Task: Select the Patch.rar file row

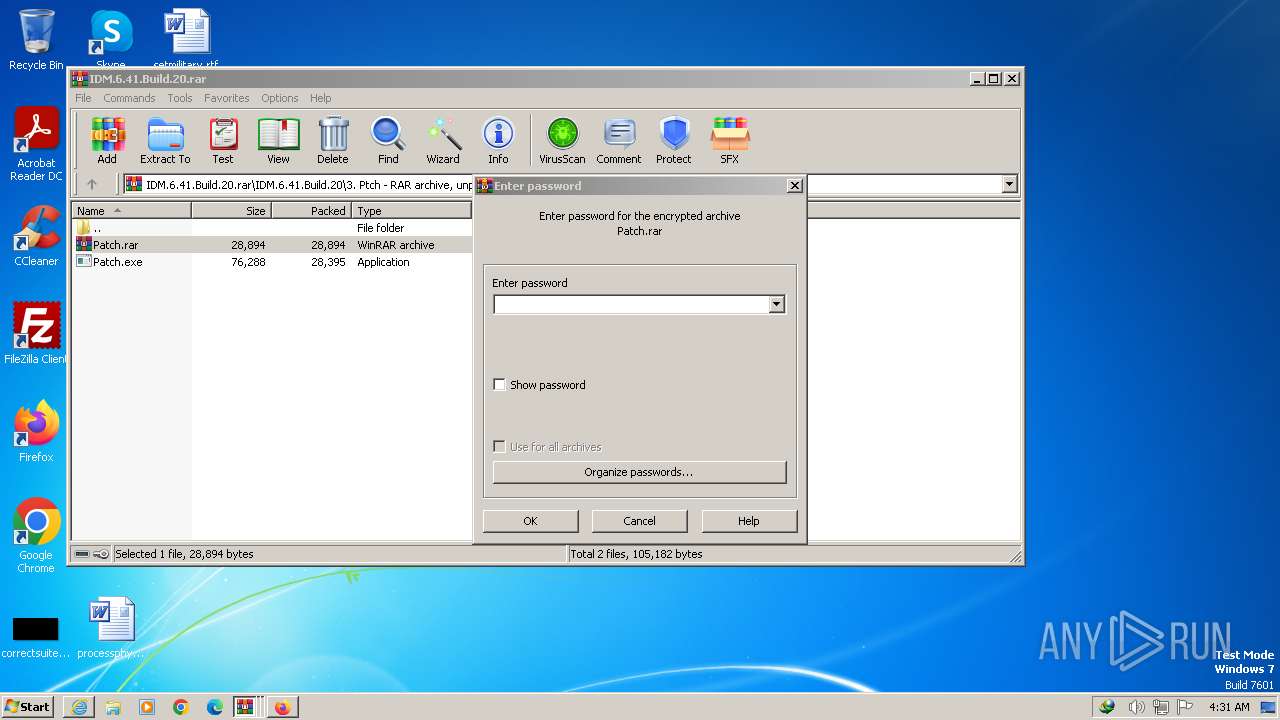Action: 272,245
